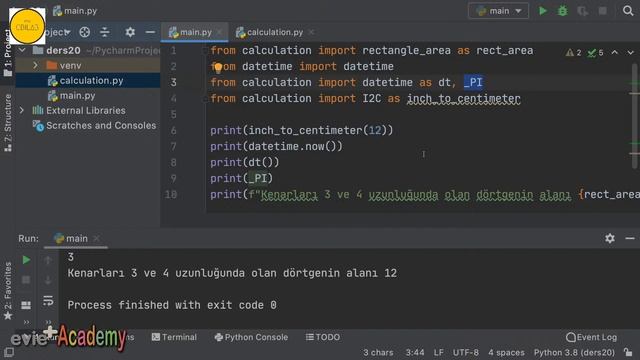This screenshot has height=360, width=640.
Task: Jump to previous highlighted error arrow
Action: pos(615,53)
